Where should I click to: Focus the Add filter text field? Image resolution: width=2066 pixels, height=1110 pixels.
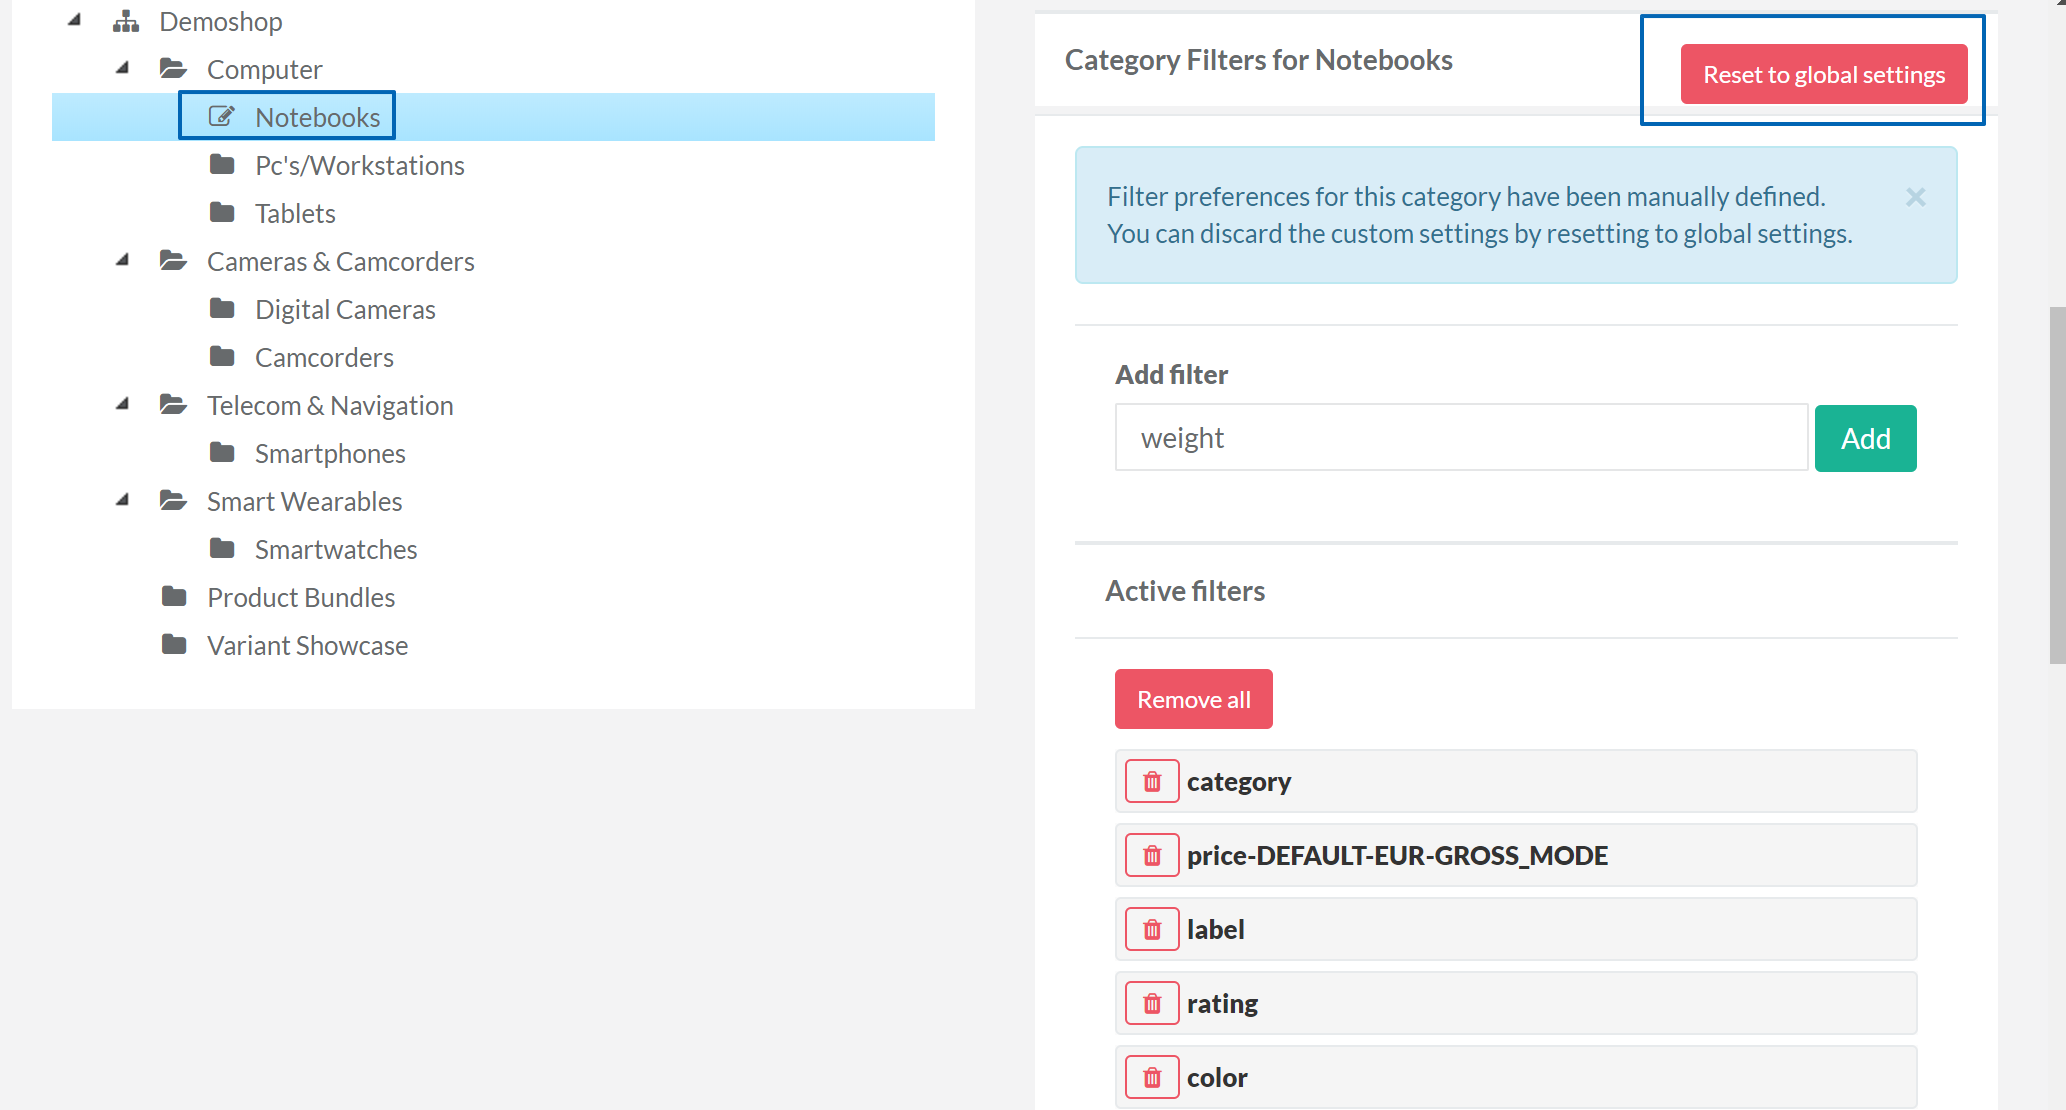click(1460, 438)
